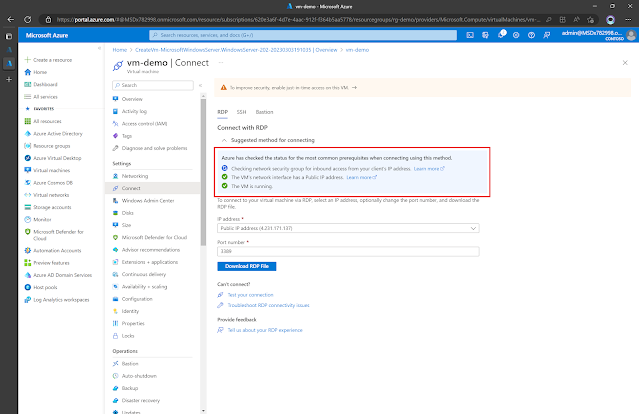
Task: Open Azure Virtual Desktop in favorites
Action: click(x=53, y=158)
